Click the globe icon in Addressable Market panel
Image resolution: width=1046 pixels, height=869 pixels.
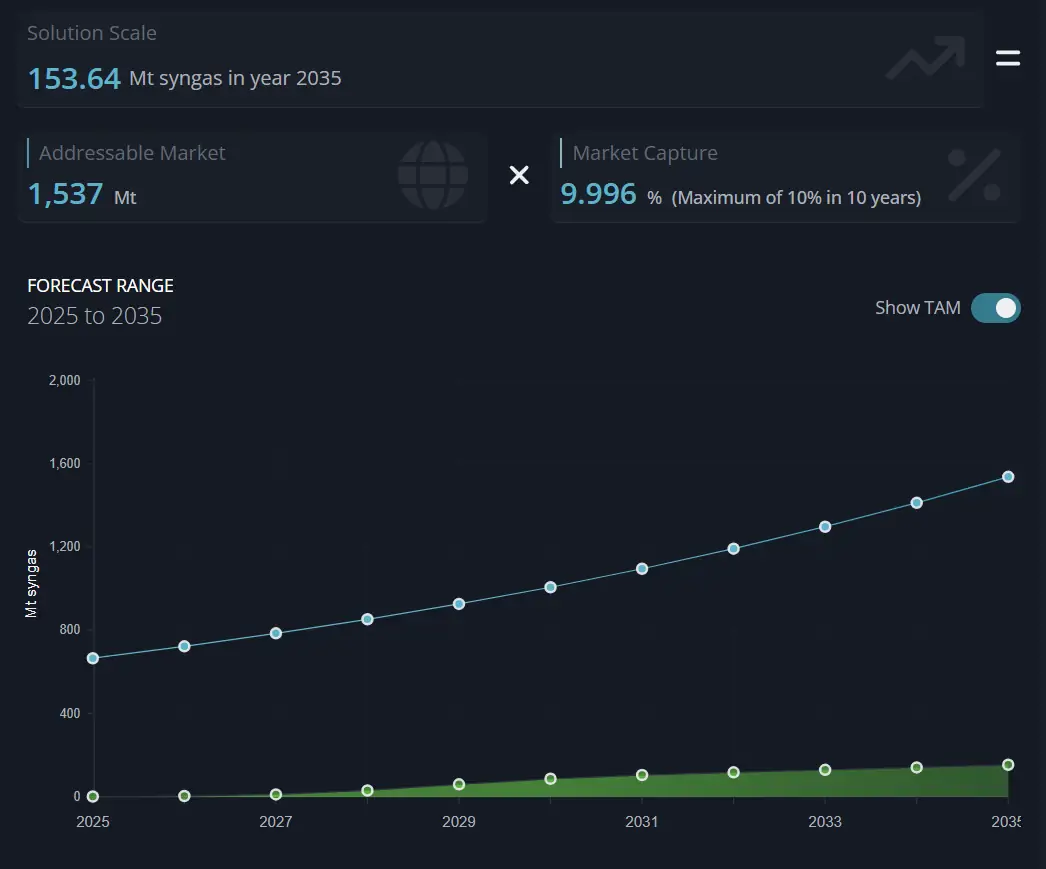coord(432,175)
